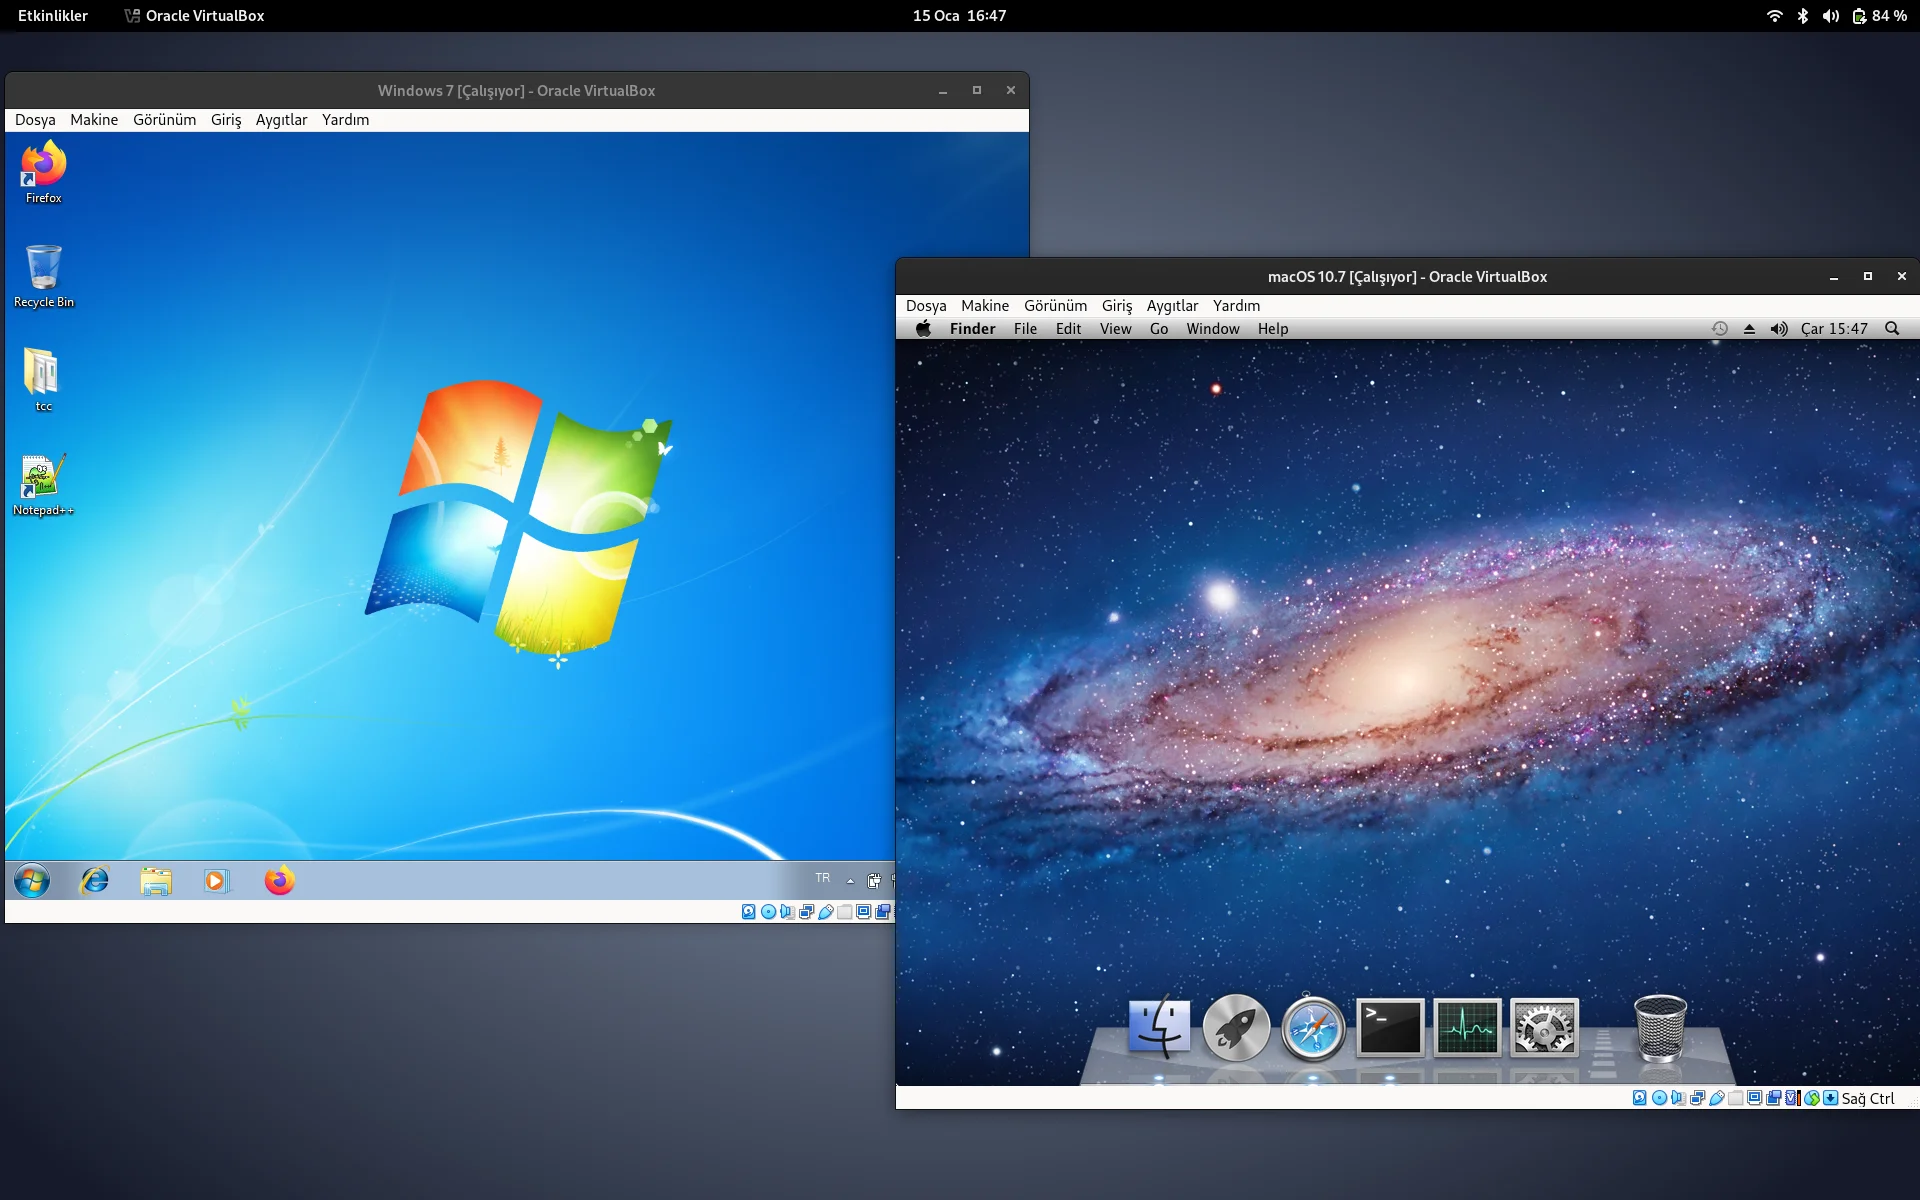
Task: Click CPU virtualization indicator in macOS VM status bar
Action: tap(1793, 1098)
